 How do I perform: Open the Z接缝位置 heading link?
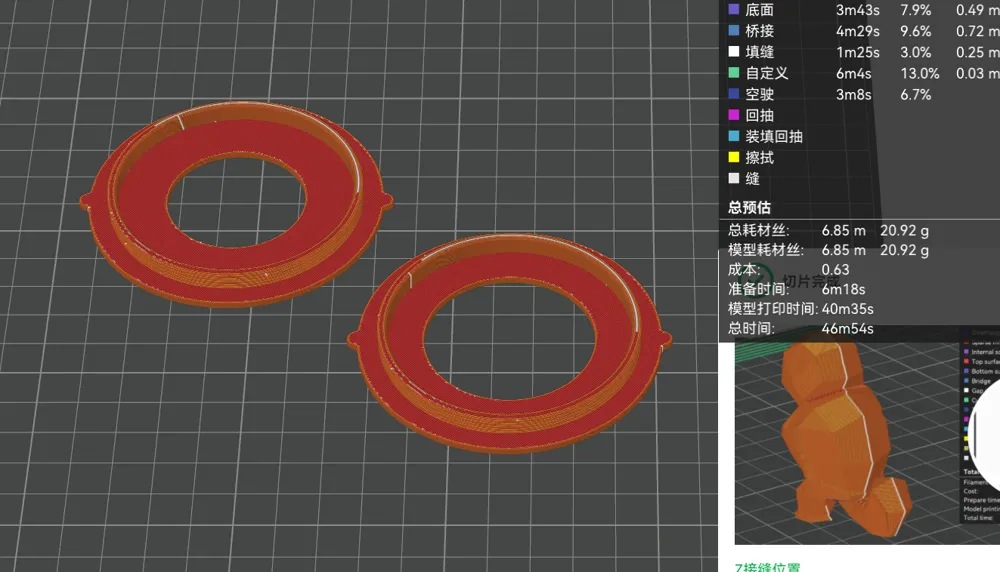point(767,567)
